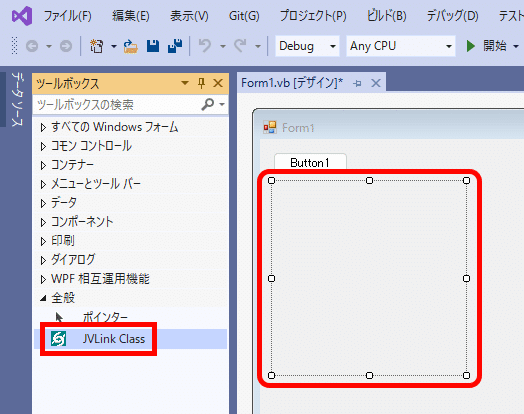Expand the メニューとツール バー category
The image size is (524, 414).
(x=43, y=184)
